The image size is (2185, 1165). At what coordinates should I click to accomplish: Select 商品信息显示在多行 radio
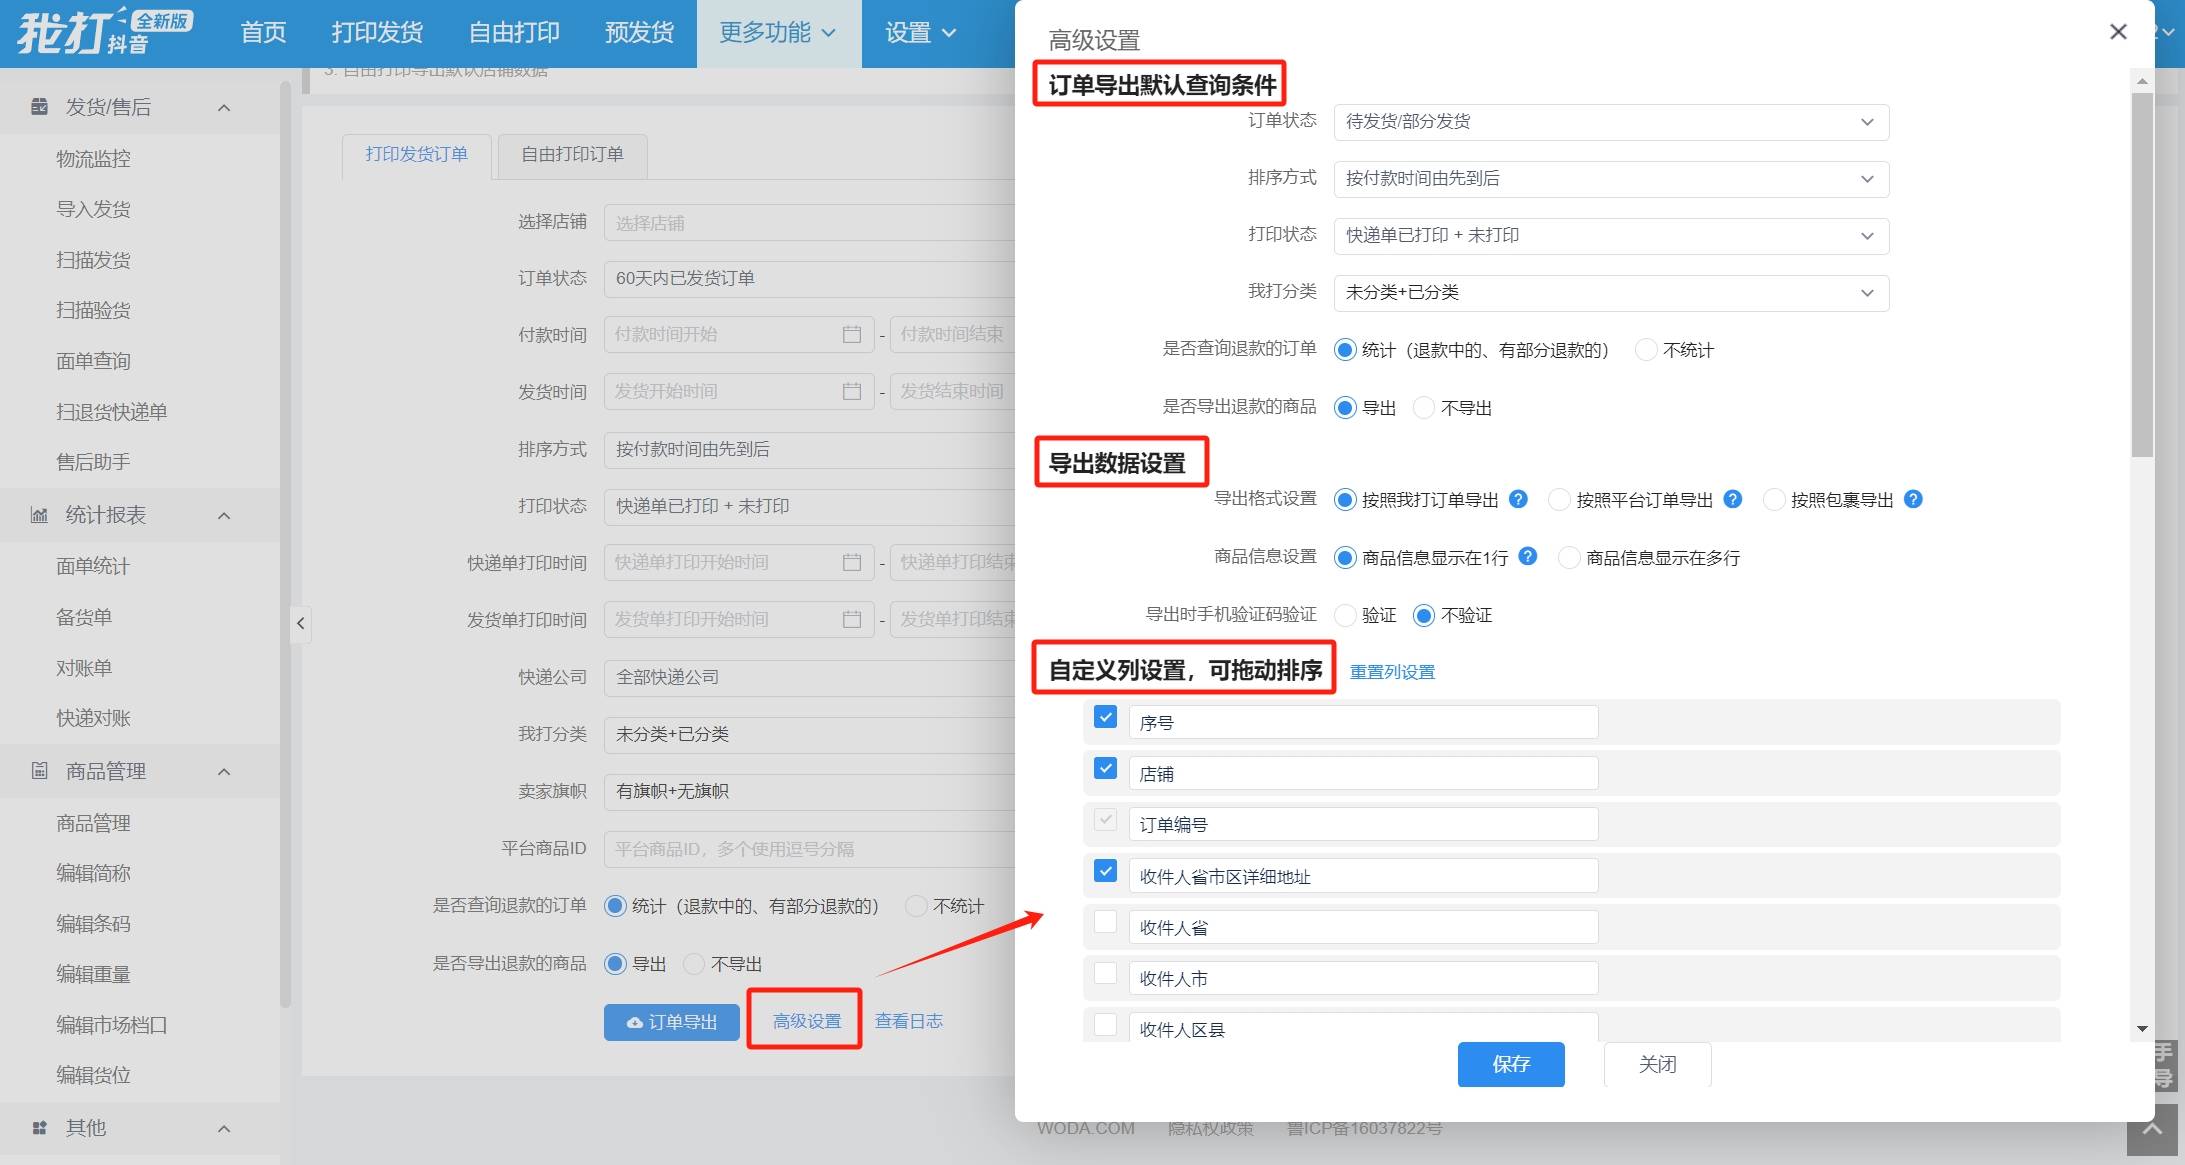(x=1569, y=558)
